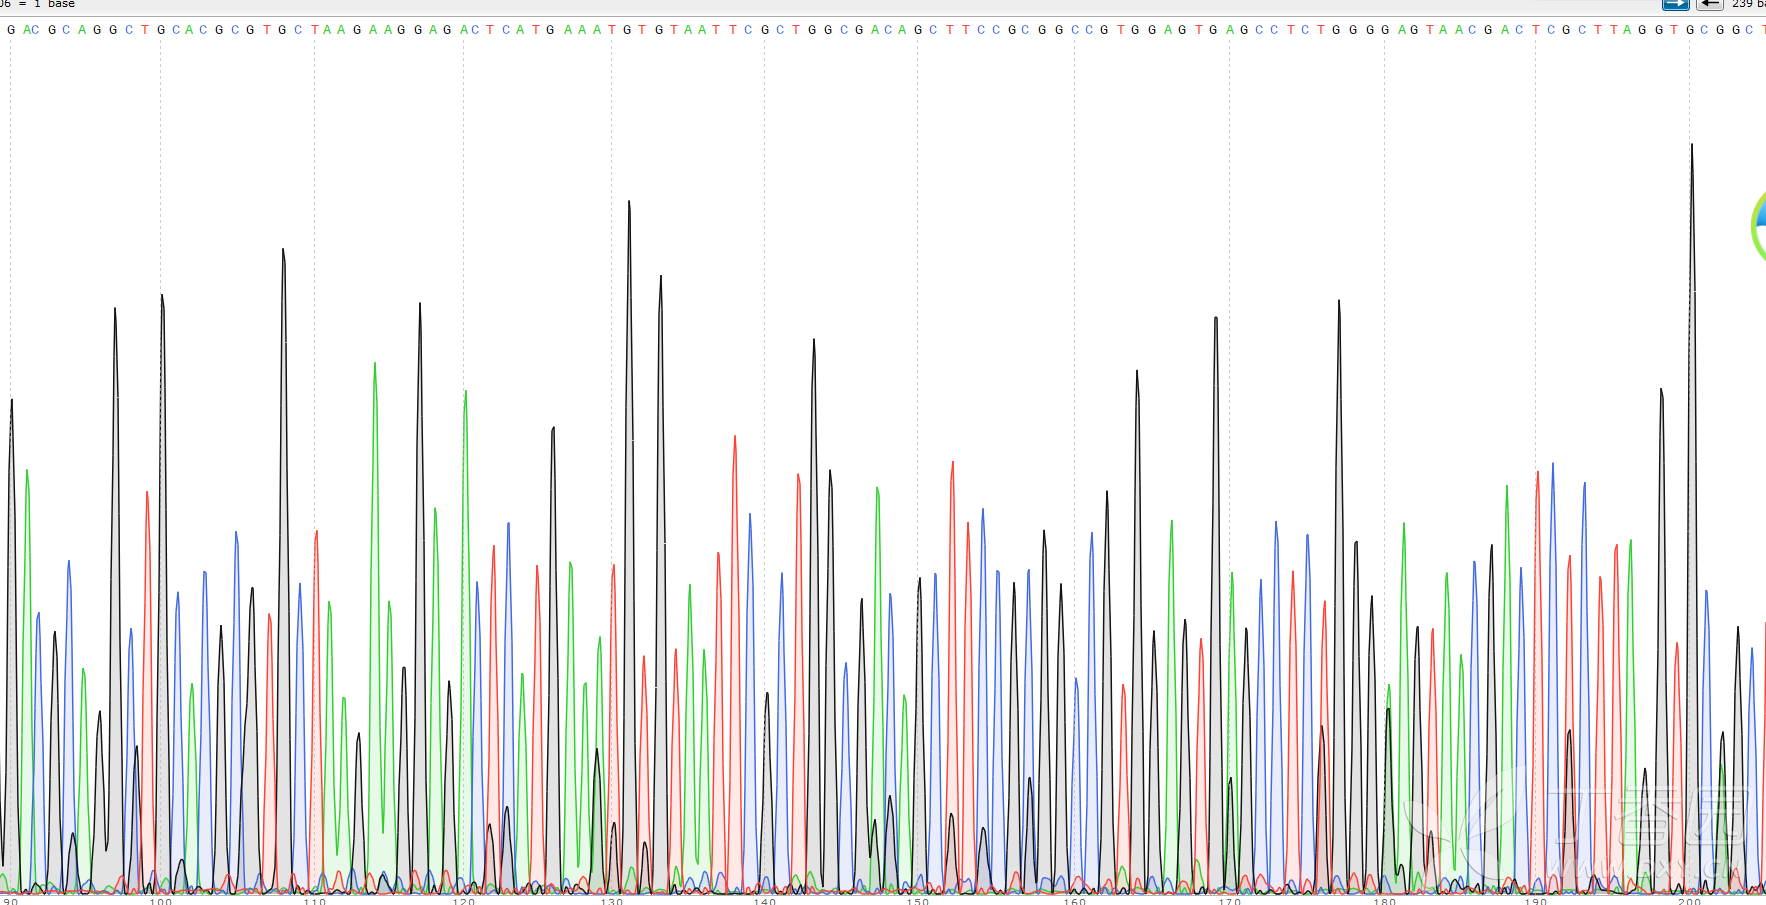Click the grey left-arrow navigation button
Image resolution: width=1766 pixels, height=905 pixels.
(1710, 4)
